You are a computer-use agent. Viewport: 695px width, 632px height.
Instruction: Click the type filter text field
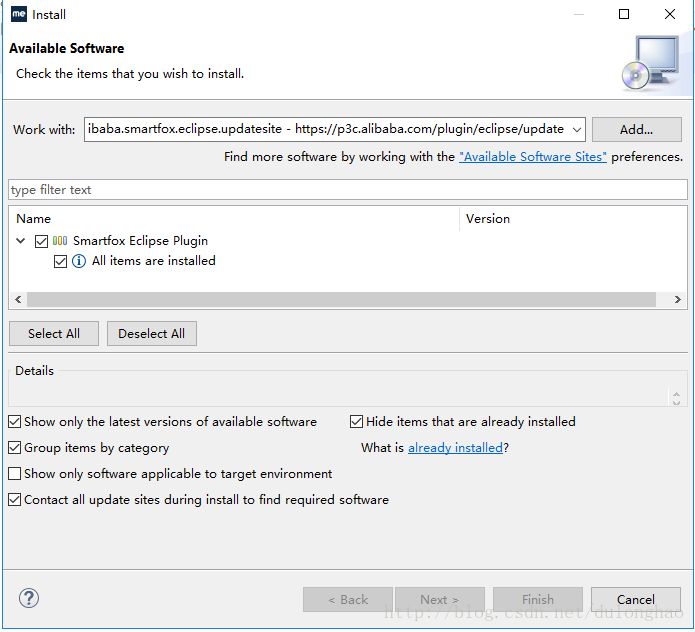tap(348, 190)
